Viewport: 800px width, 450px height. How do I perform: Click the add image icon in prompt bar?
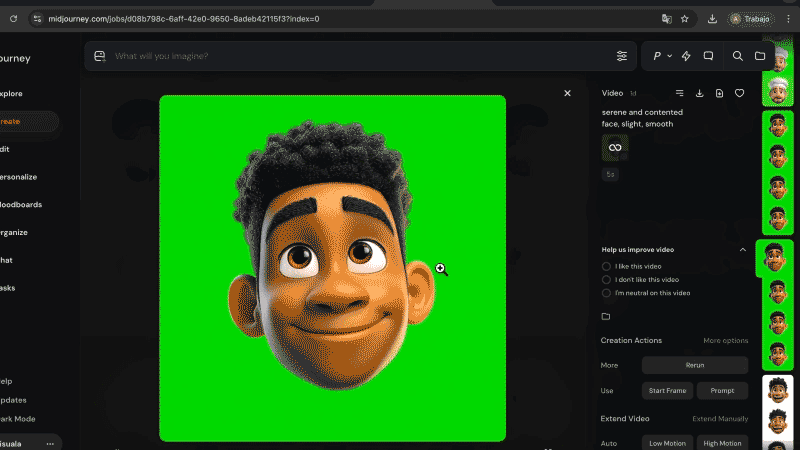coord(99,56)
